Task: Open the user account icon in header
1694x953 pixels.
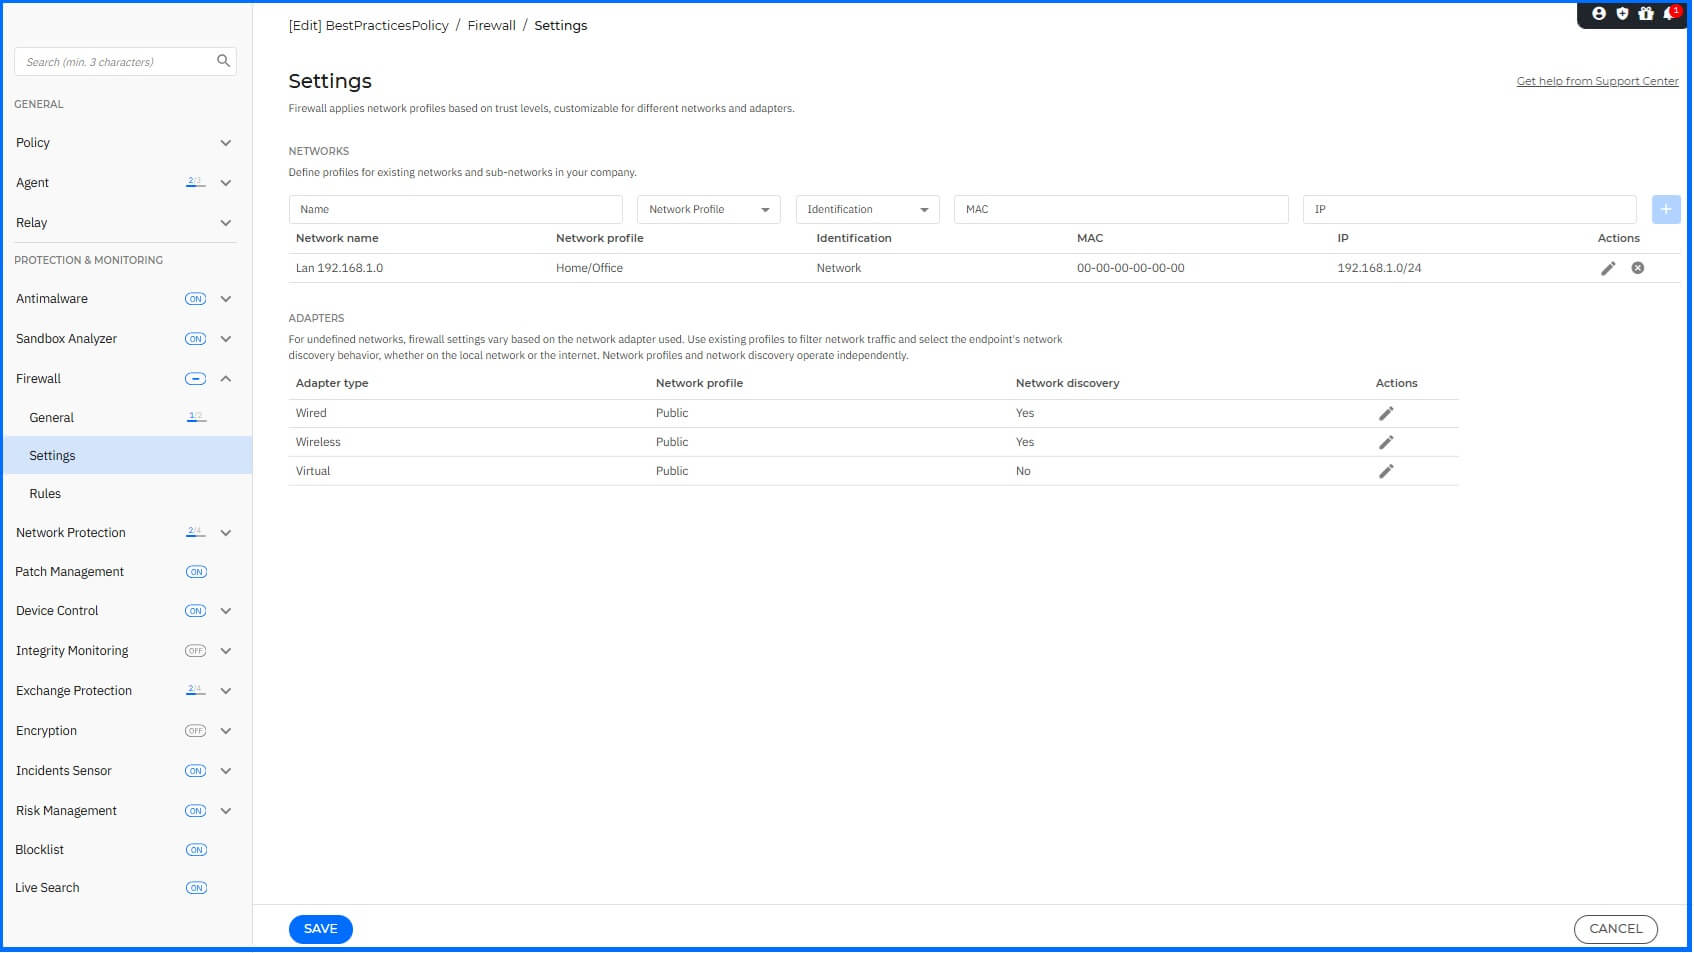Action: pyautogui.click(x=1599, y=13)
